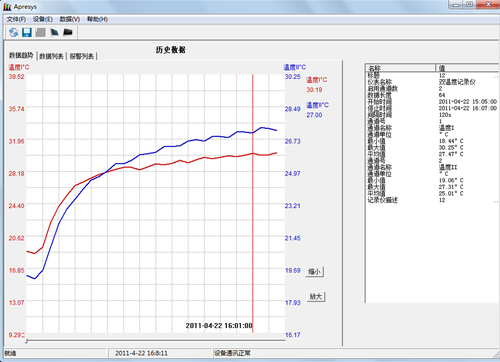Click the 名称 column header
The width and height of the screenshot is (500, 362).
tap(400, 68)
